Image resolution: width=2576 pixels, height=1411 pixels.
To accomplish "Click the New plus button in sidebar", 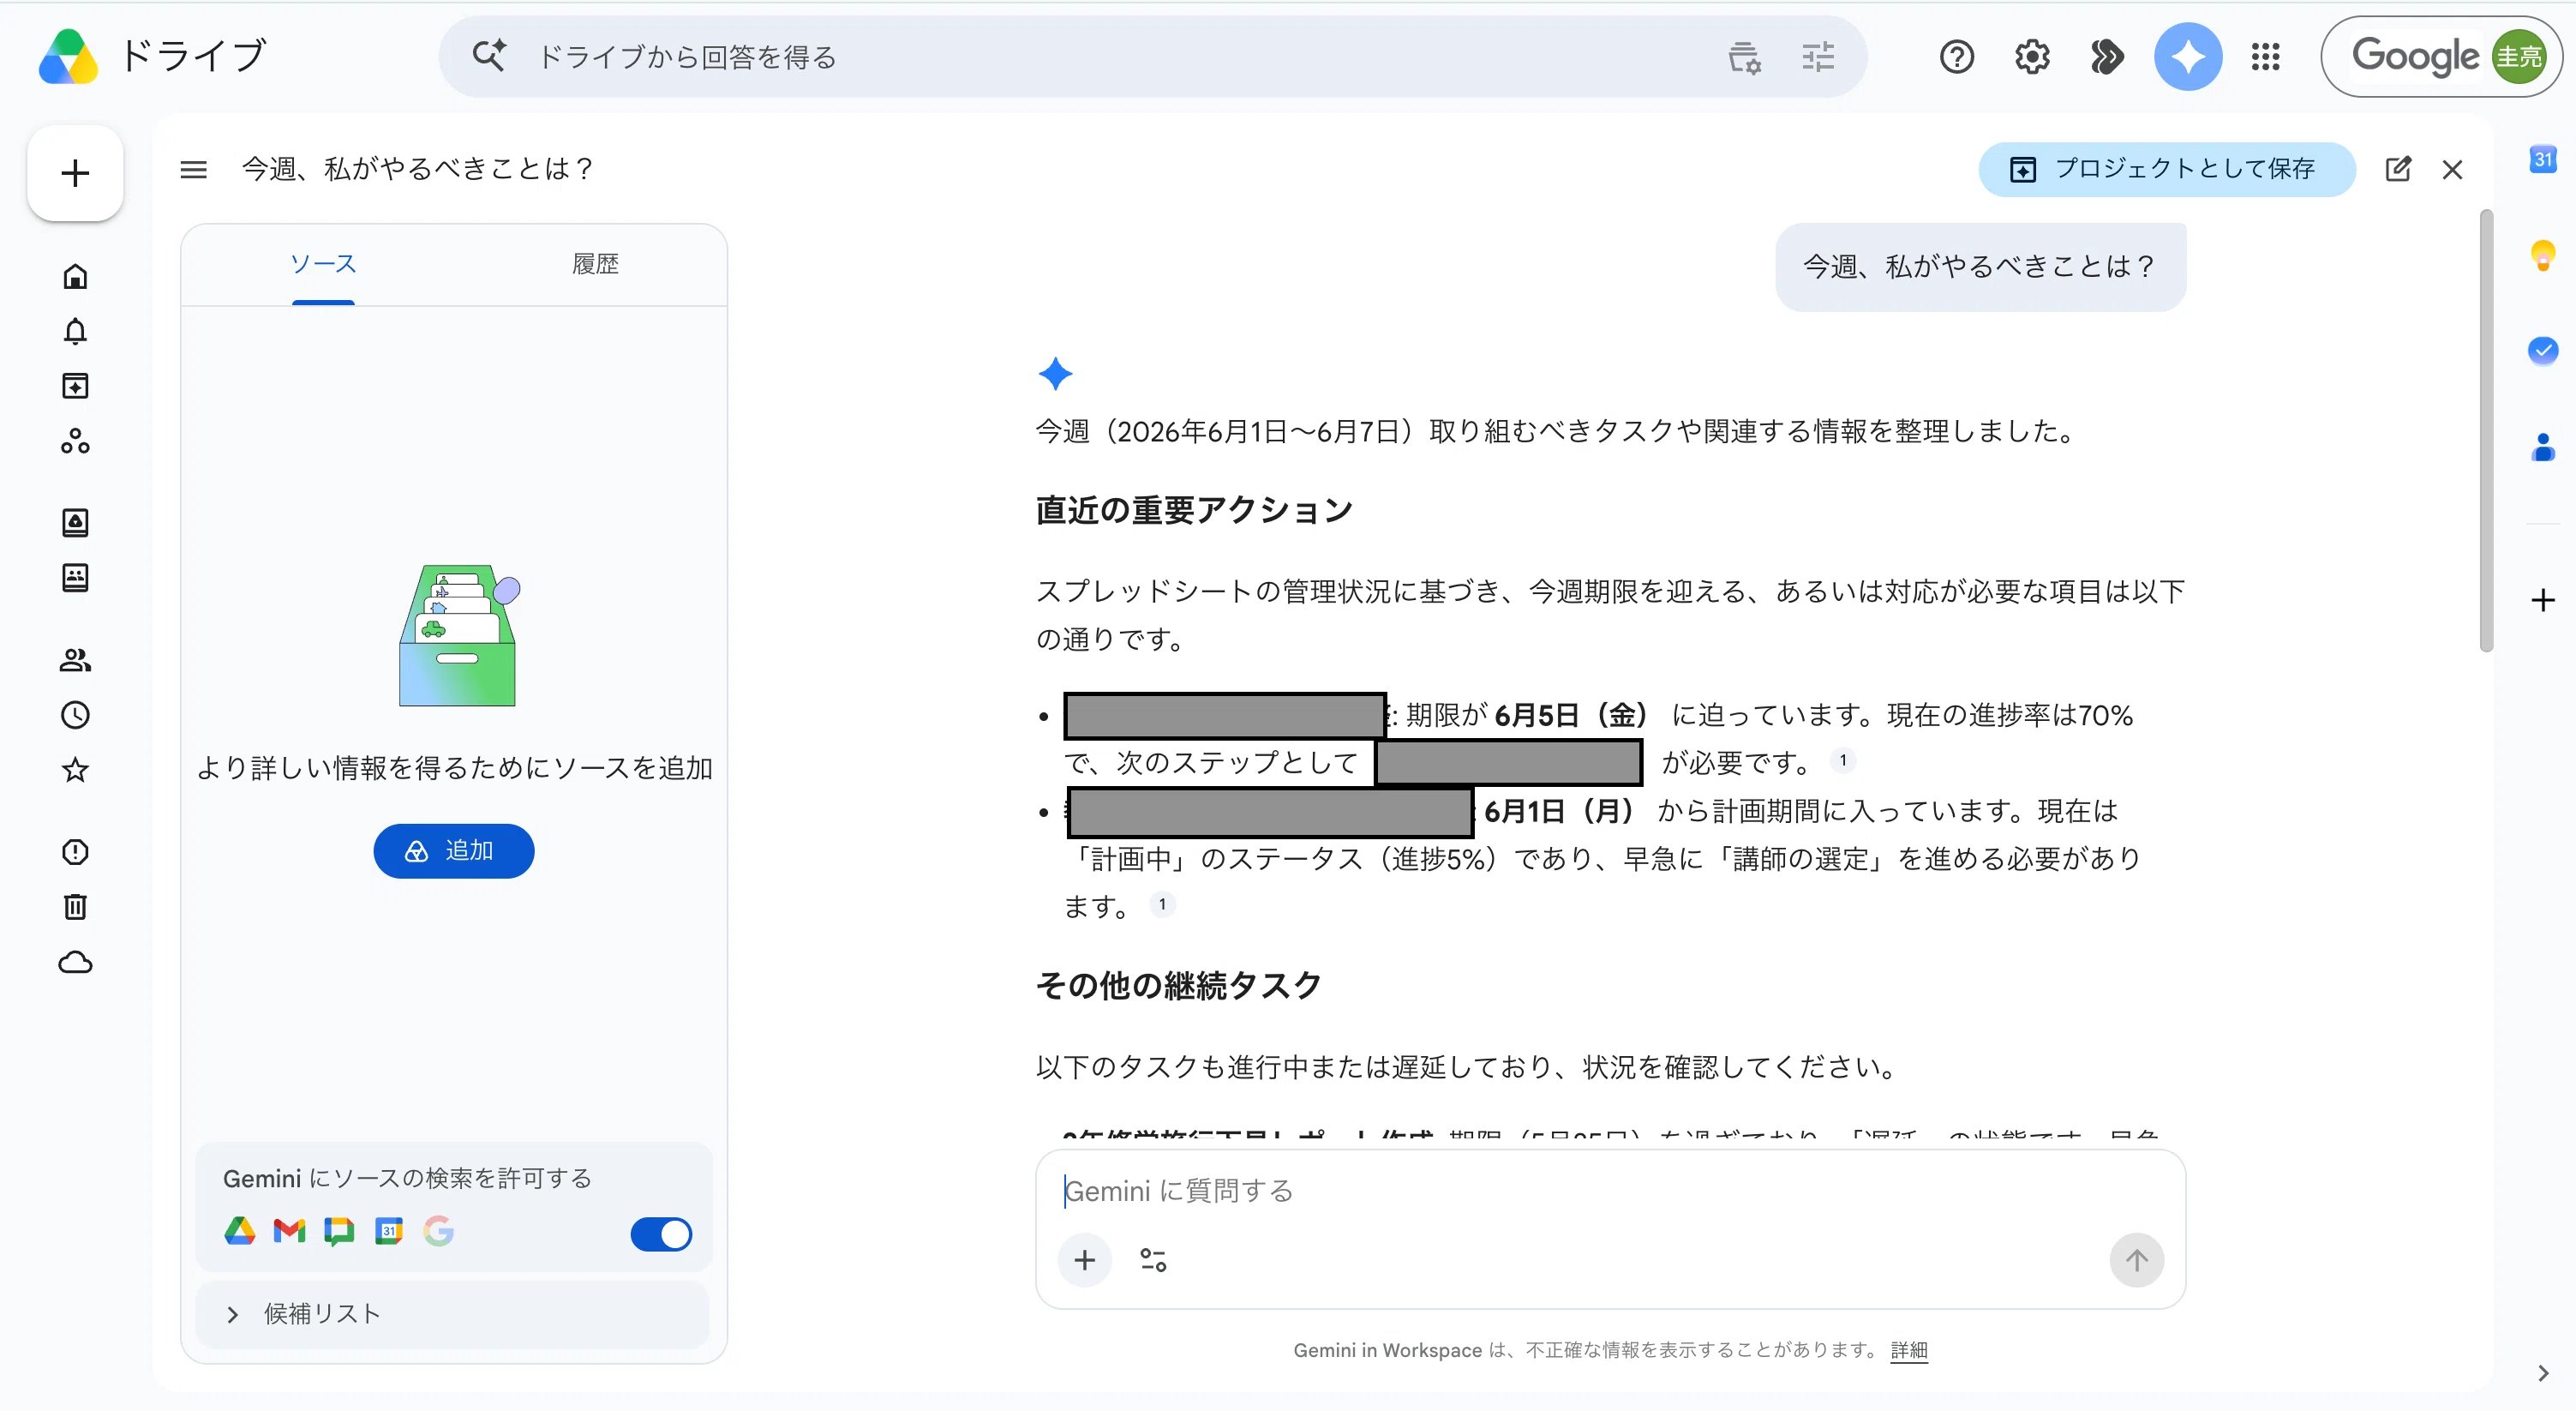I will click(x=75, y=173).
